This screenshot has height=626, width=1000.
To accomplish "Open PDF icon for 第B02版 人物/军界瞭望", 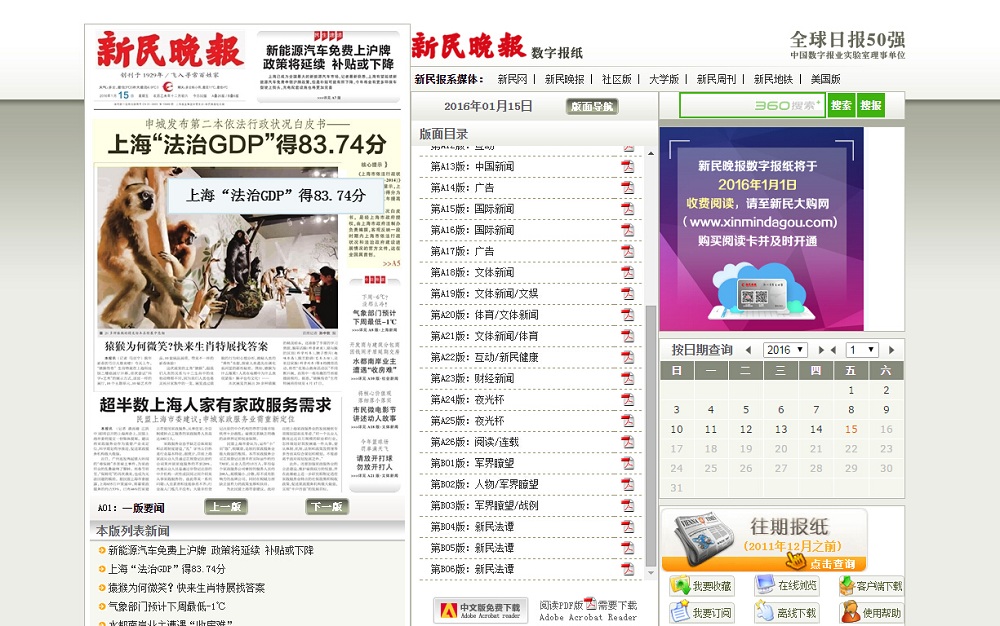I will coord(628,484).
